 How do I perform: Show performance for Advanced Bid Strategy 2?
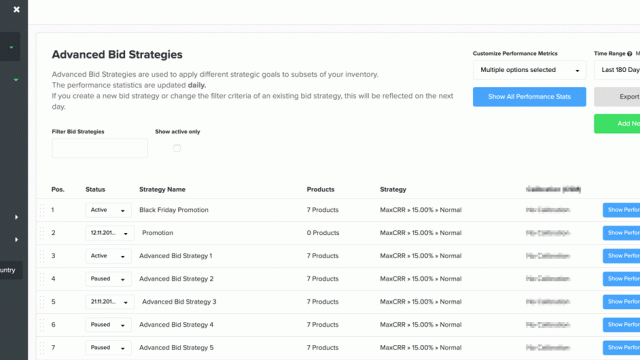tap(621, 279)
